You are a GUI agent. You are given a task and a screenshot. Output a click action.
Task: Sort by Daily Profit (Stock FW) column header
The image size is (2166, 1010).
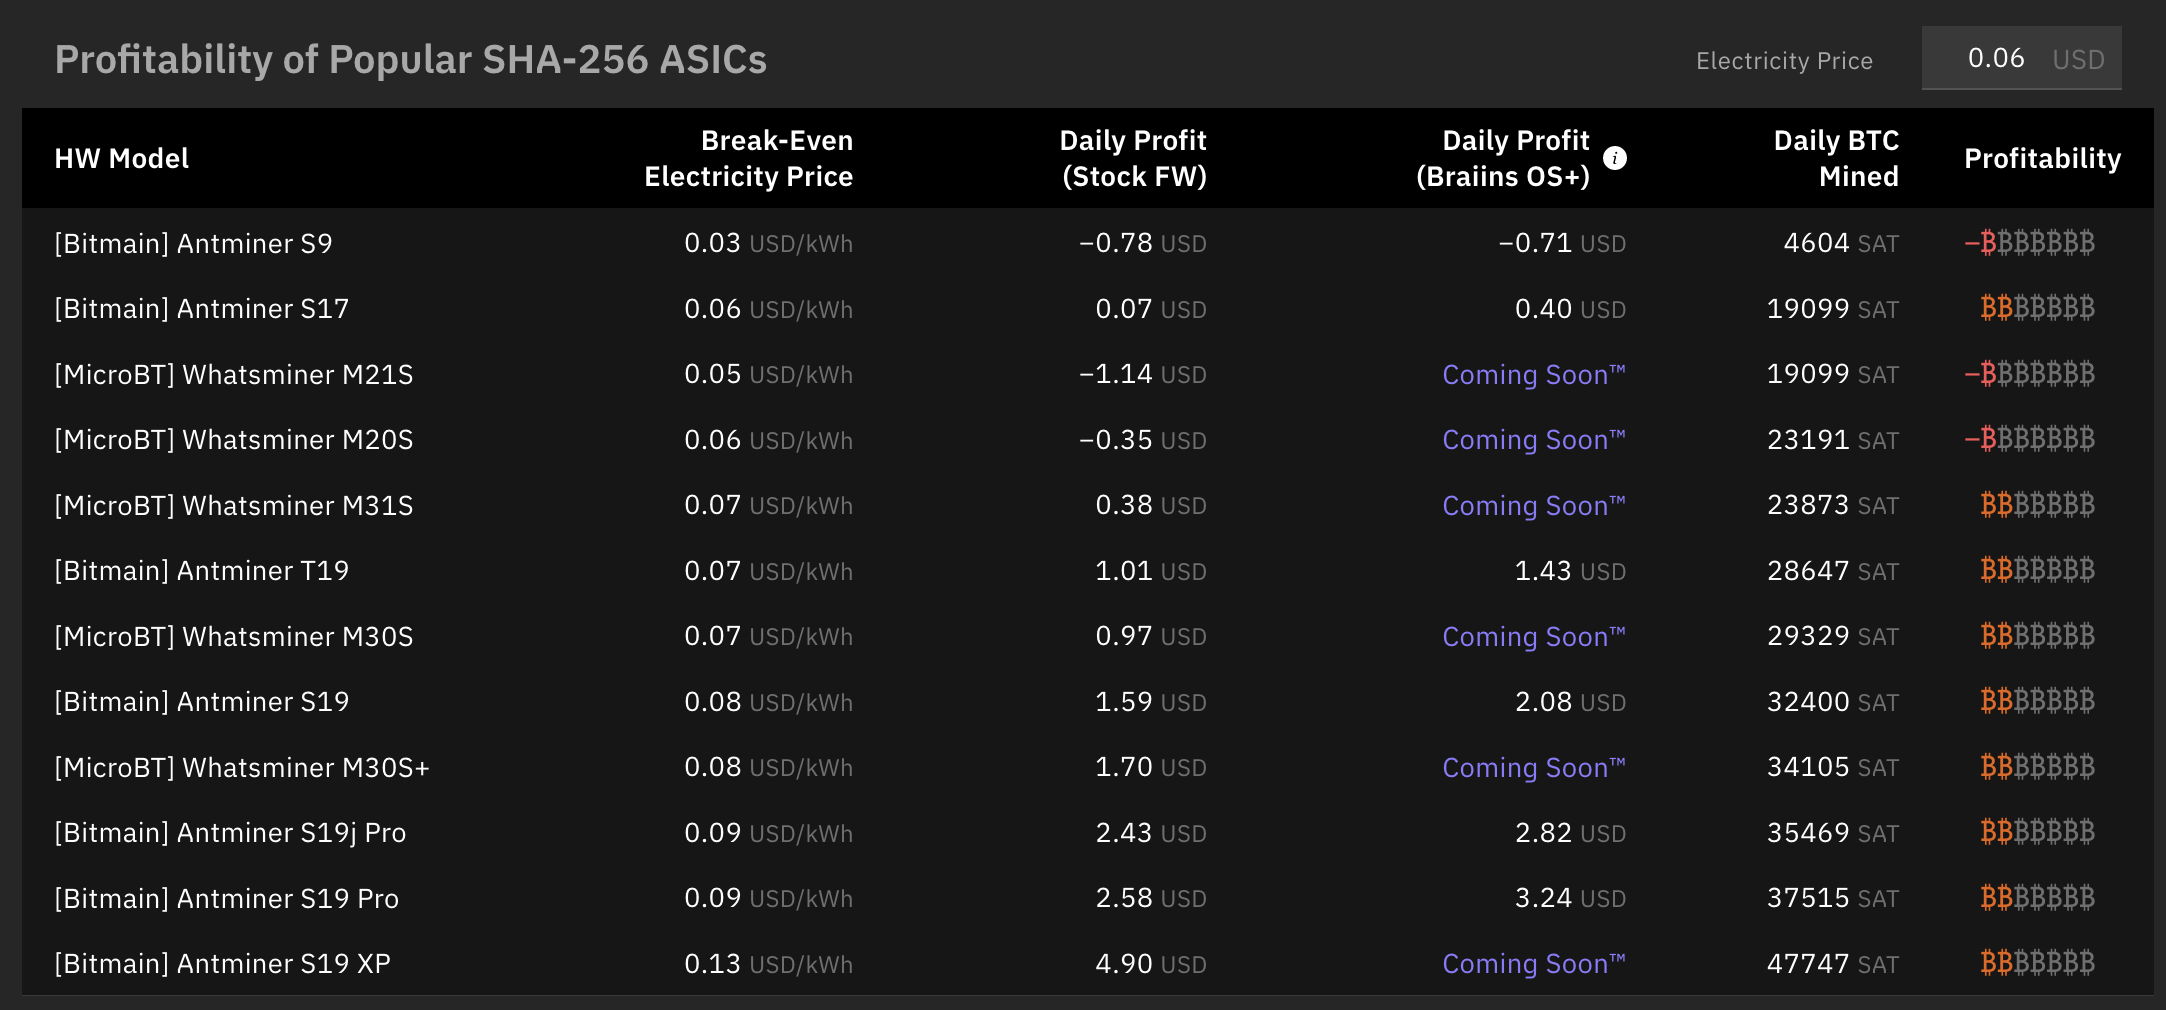coord(1133,158)
